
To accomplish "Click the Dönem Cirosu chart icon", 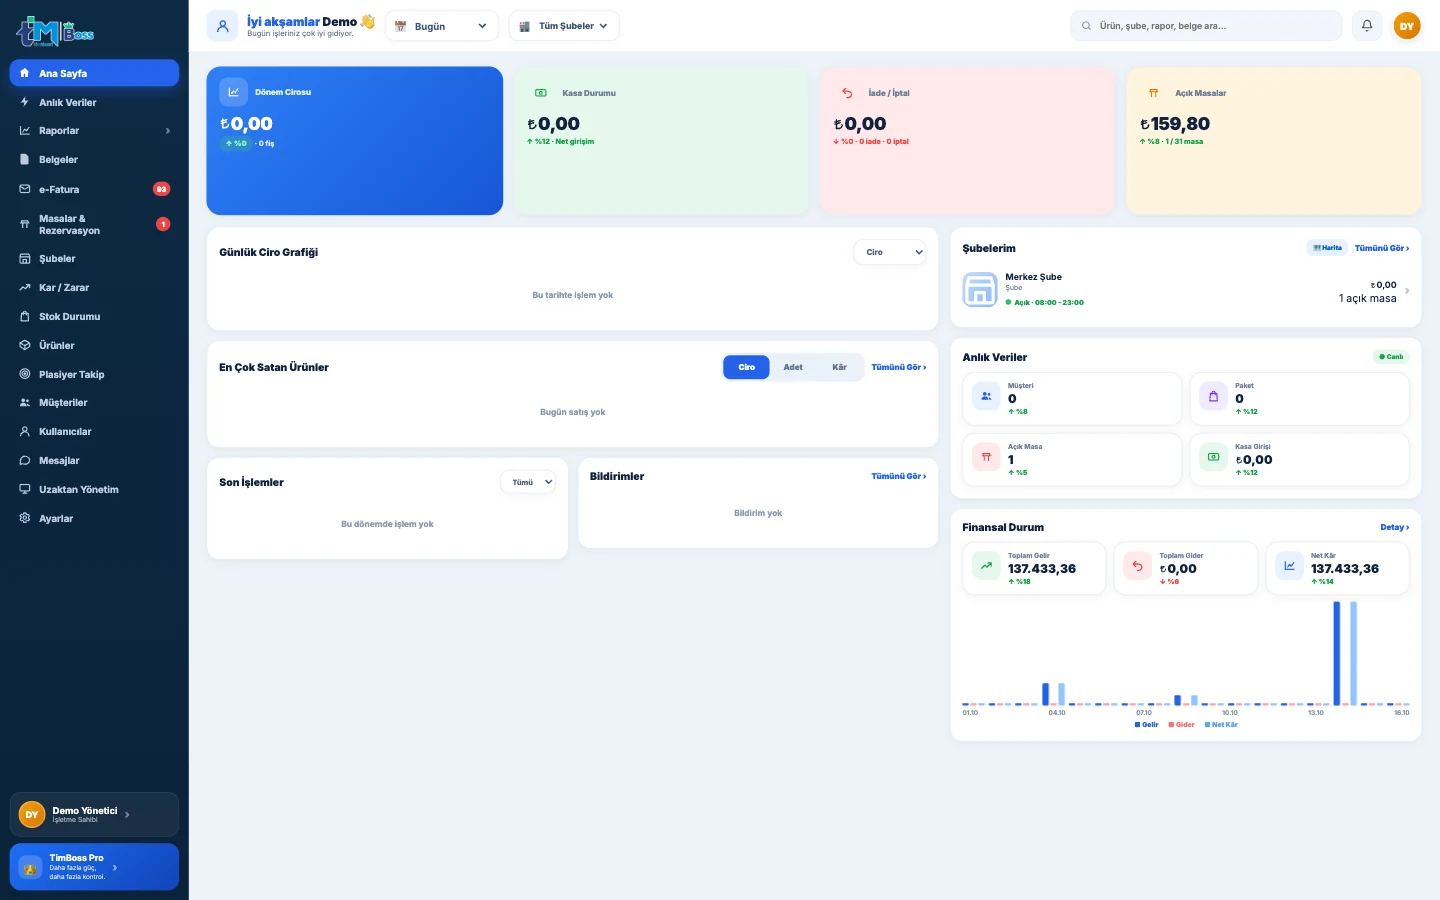I will [x=233, y=92].
